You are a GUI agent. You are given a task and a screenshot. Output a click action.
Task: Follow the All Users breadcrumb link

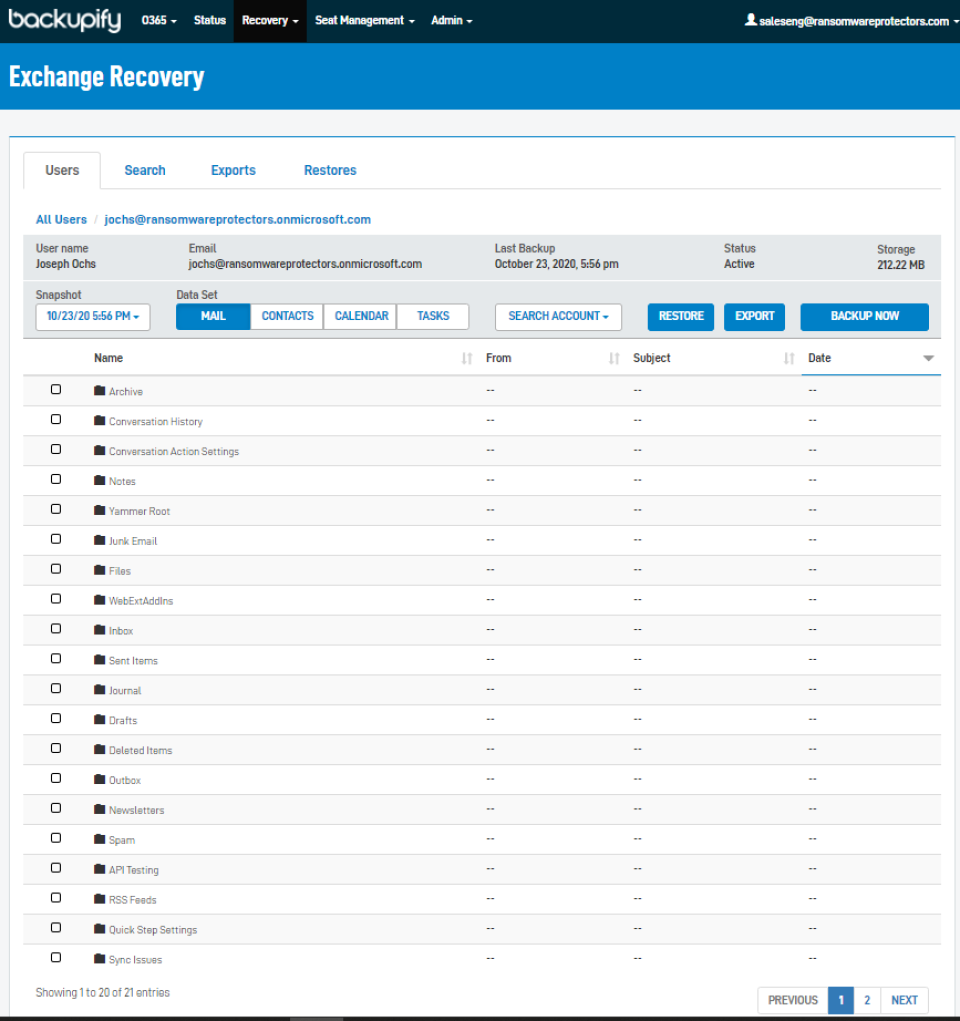coord(61,219)
